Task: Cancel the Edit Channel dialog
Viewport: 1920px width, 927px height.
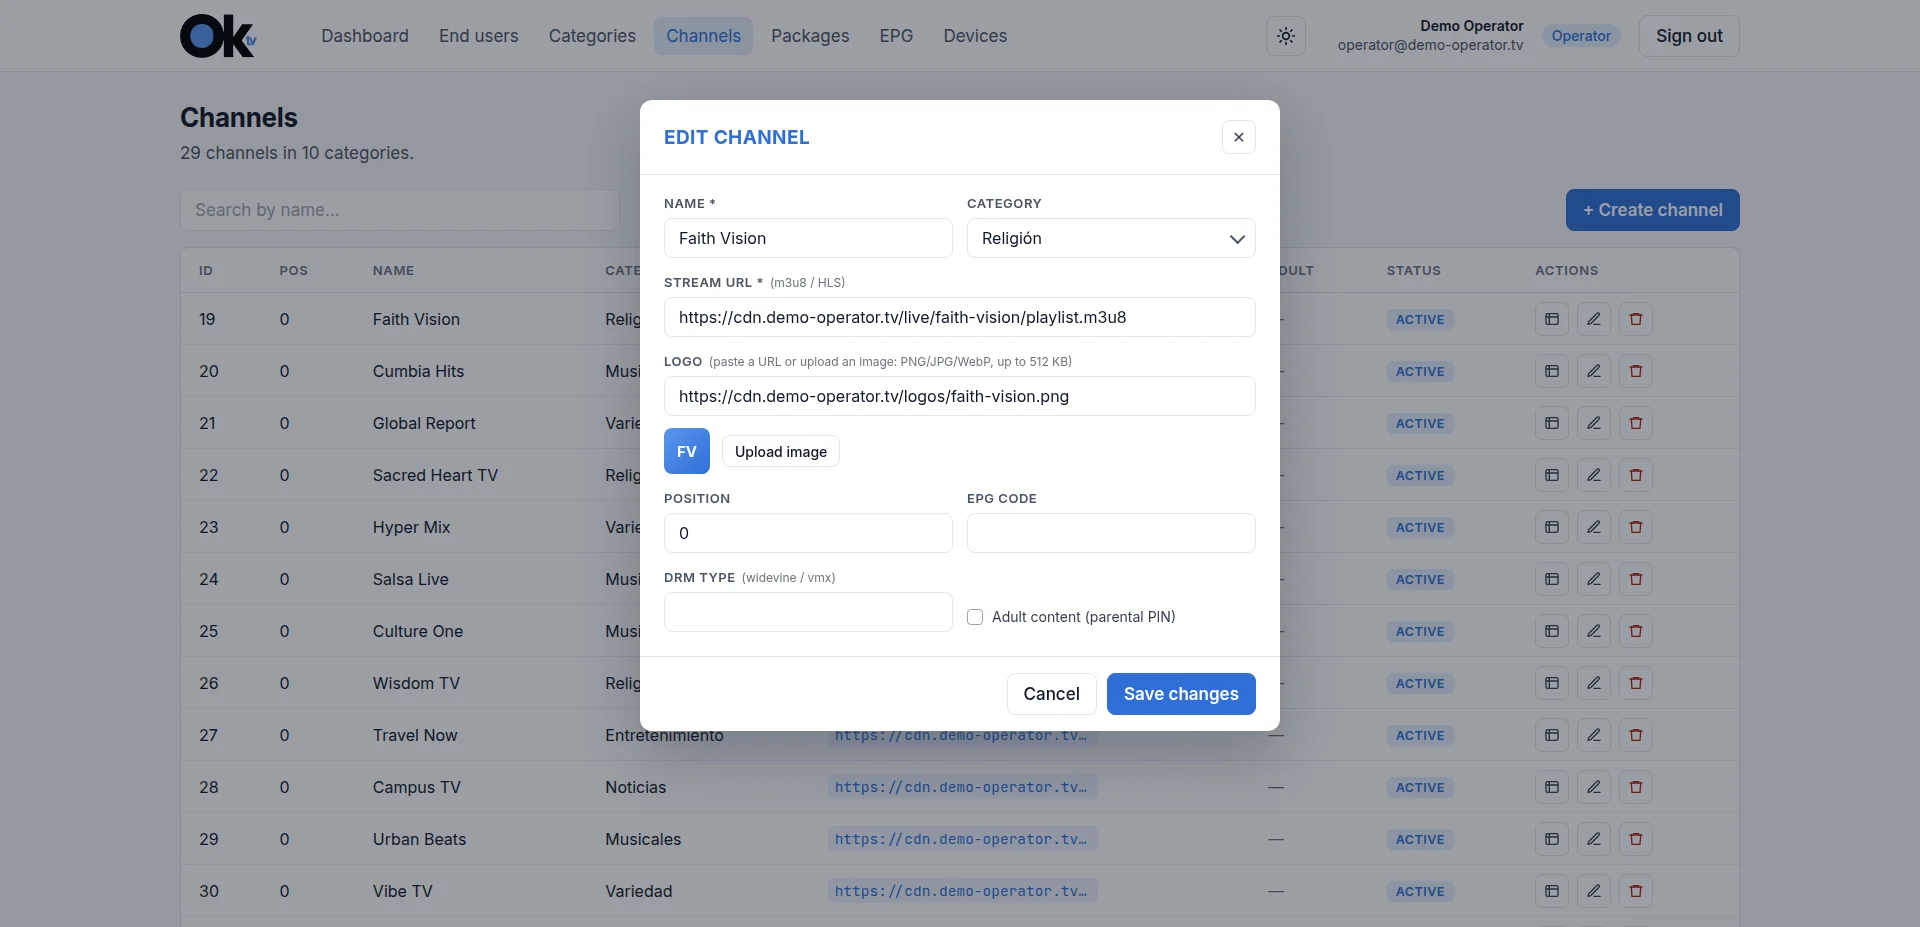Action: coord(1051,694)
